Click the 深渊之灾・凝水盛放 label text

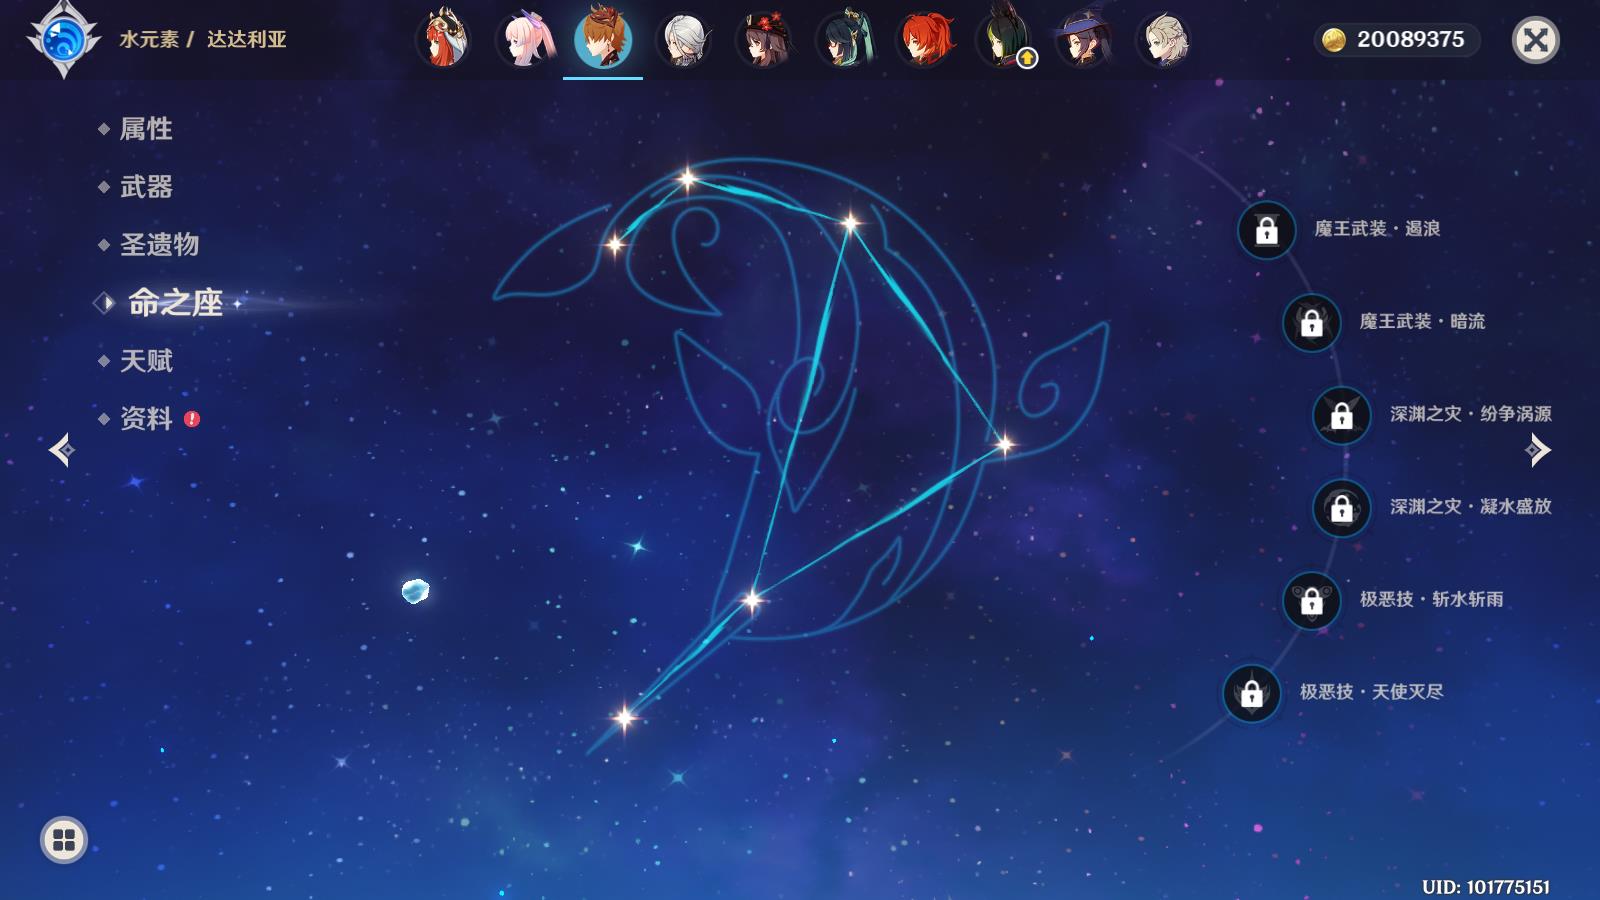click(x=1471, y=507)
